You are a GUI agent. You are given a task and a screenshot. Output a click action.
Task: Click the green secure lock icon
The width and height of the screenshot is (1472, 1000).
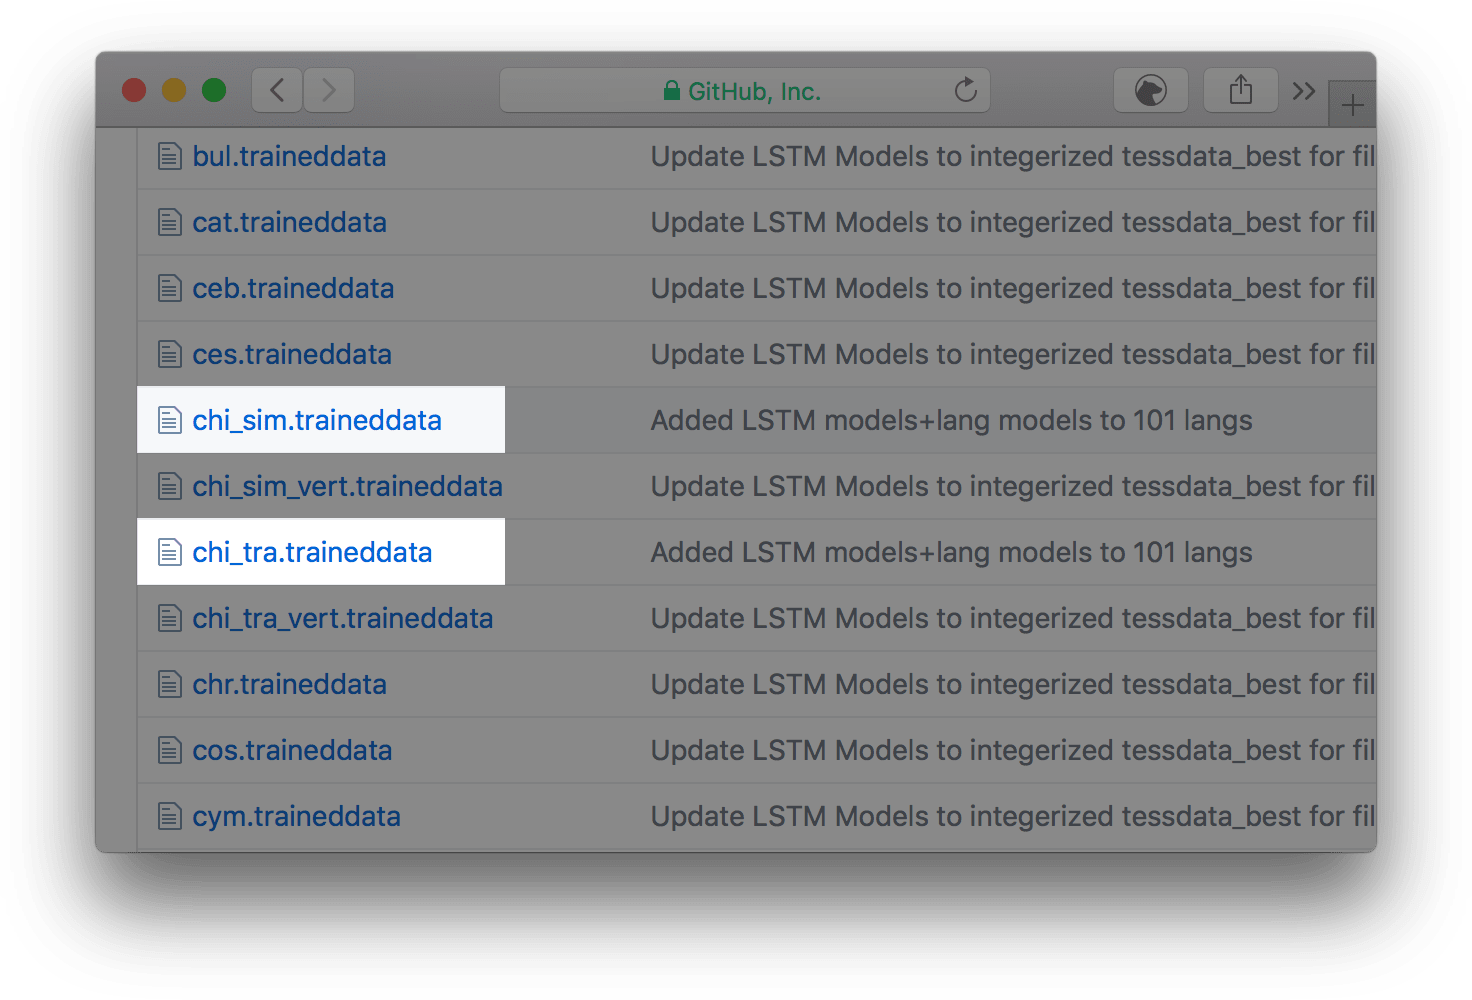[x=672, y=91]
